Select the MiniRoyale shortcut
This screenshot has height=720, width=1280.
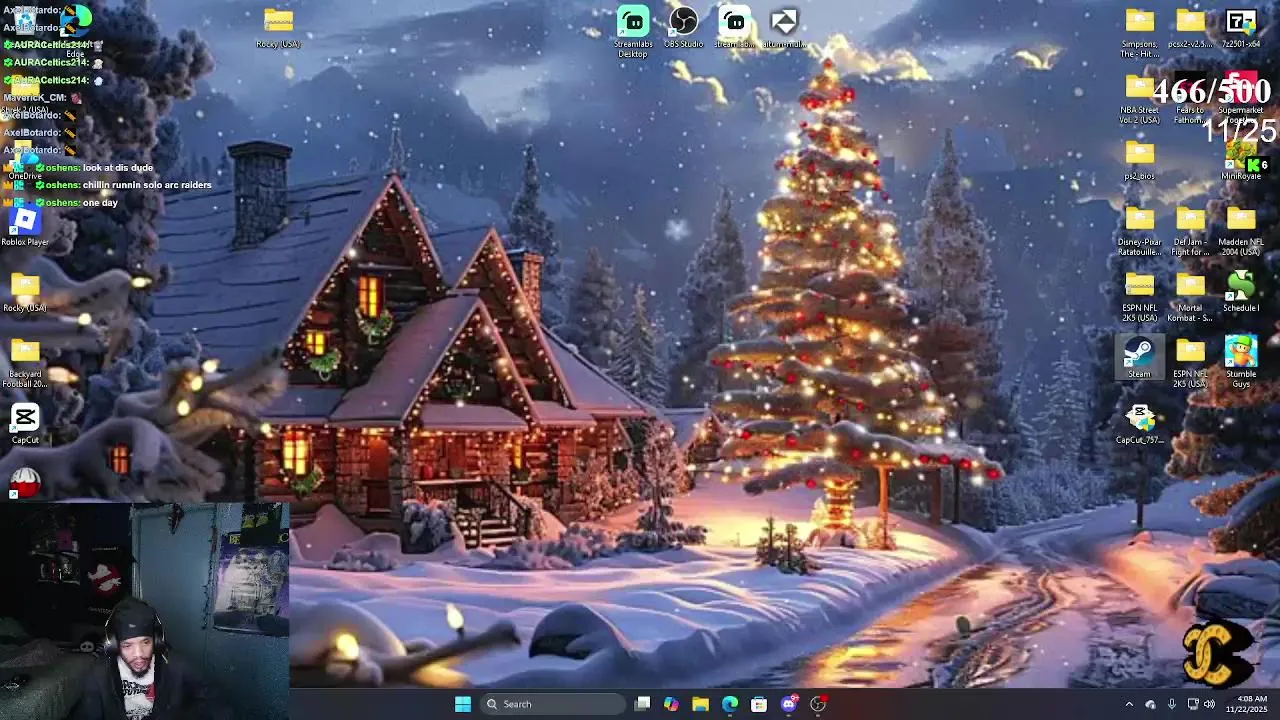[1241, 160]
